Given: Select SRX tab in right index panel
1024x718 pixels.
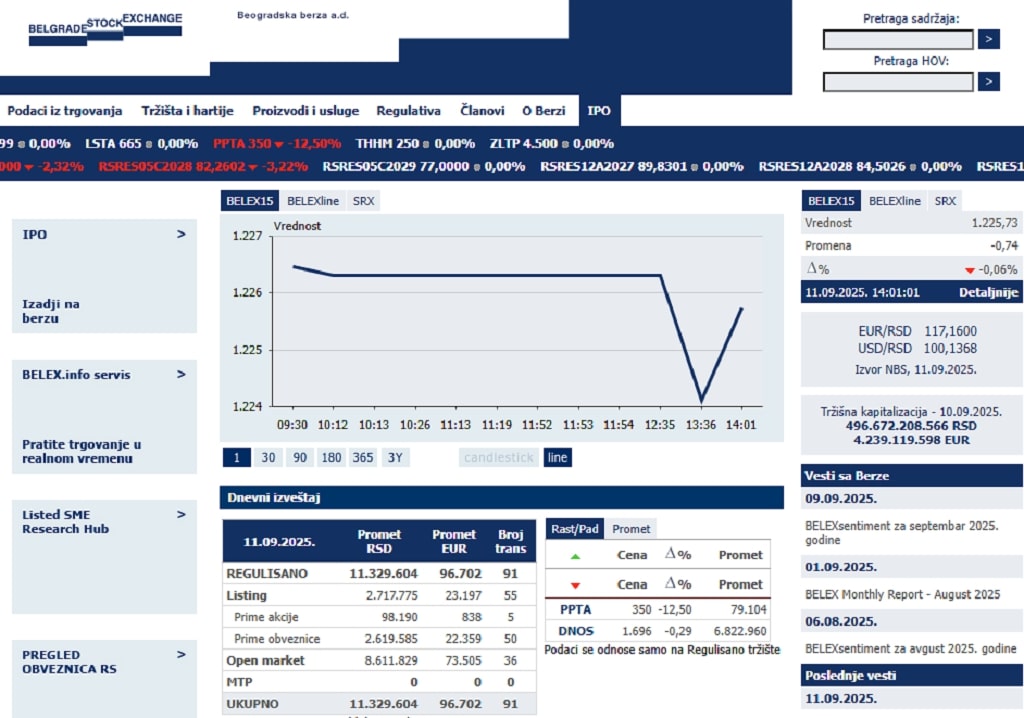Looking at the screenshot, I should tap(945, 201).
